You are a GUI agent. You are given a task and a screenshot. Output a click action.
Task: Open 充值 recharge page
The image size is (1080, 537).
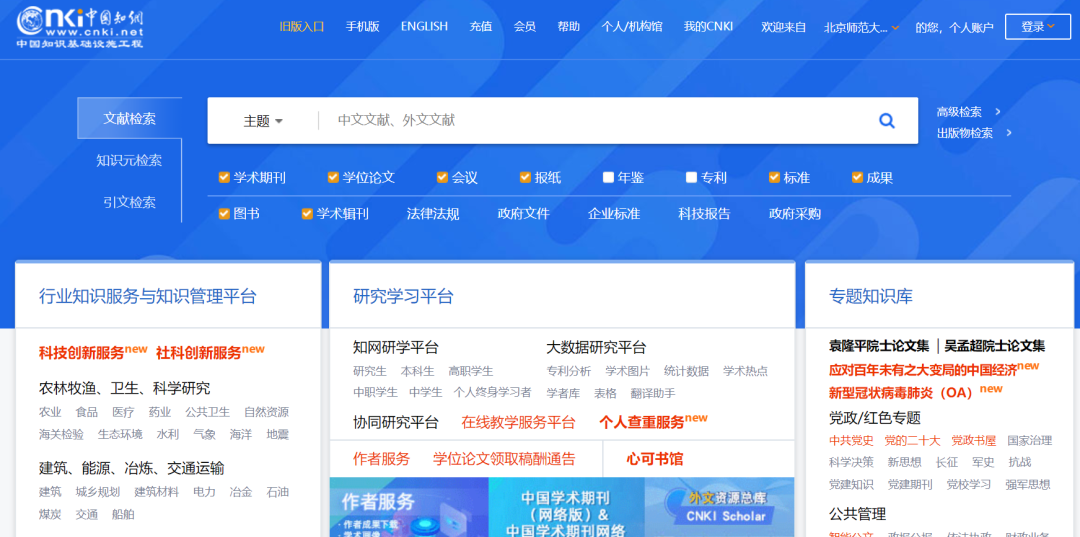481,27
